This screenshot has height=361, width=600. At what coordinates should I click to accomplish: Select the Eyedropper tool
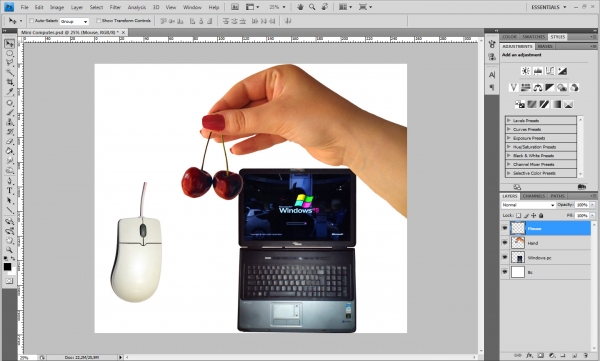[9, 92]
